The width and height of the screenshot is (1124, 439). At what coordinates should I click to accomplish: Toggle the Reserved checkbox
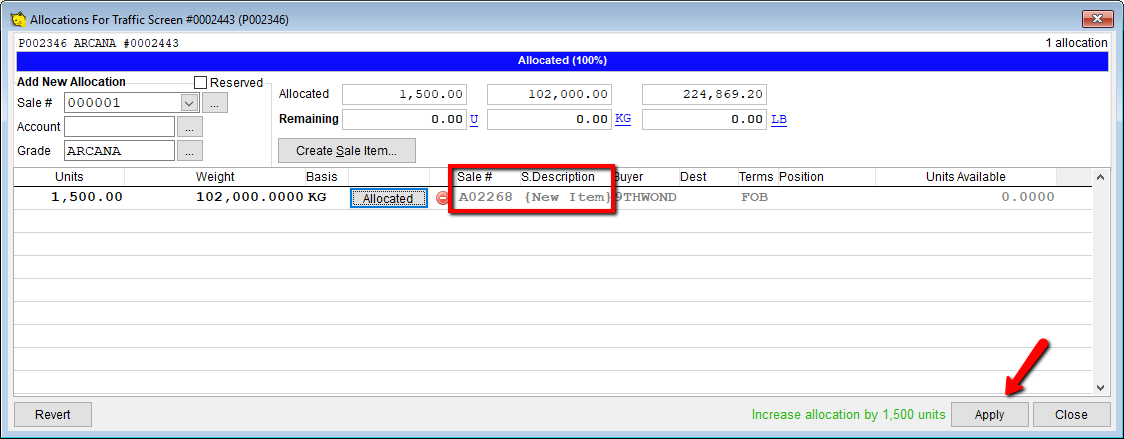(x=201, y=82)
